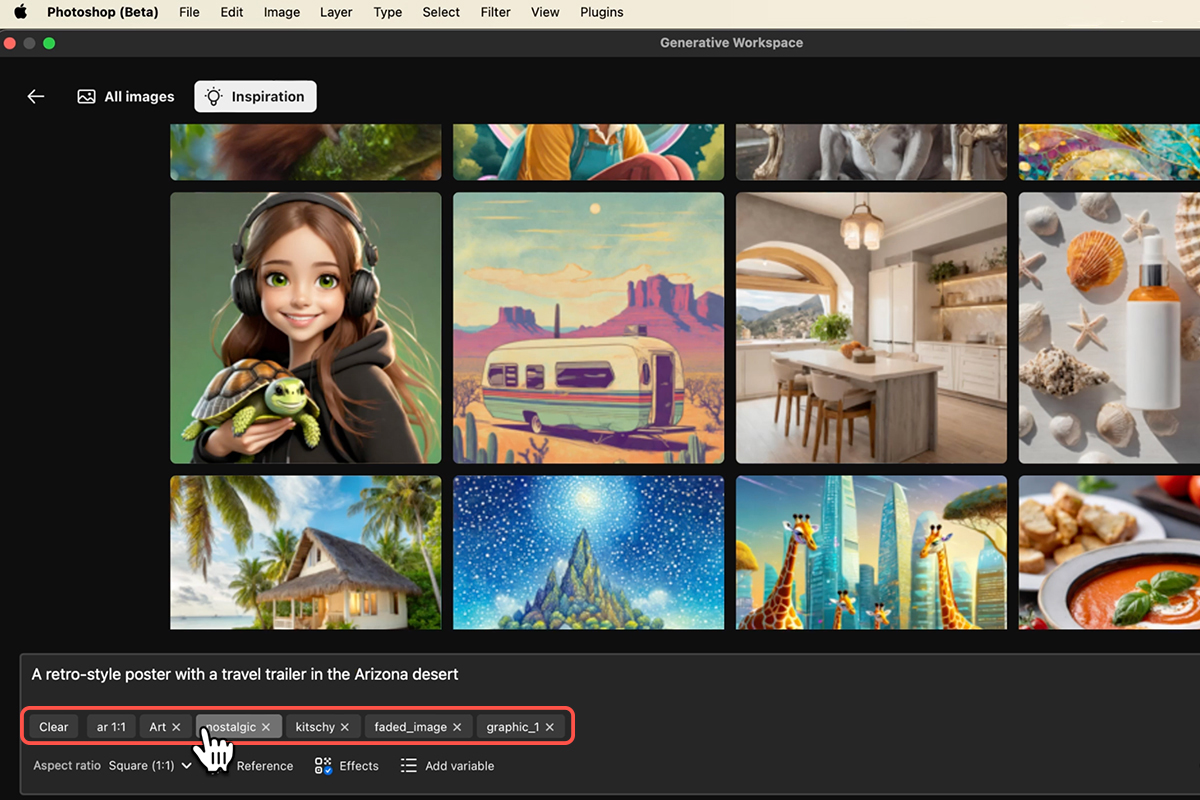Select the girl with turtle thumbnail
Viewport: 1200px width, 800px height.
[306, 328]
